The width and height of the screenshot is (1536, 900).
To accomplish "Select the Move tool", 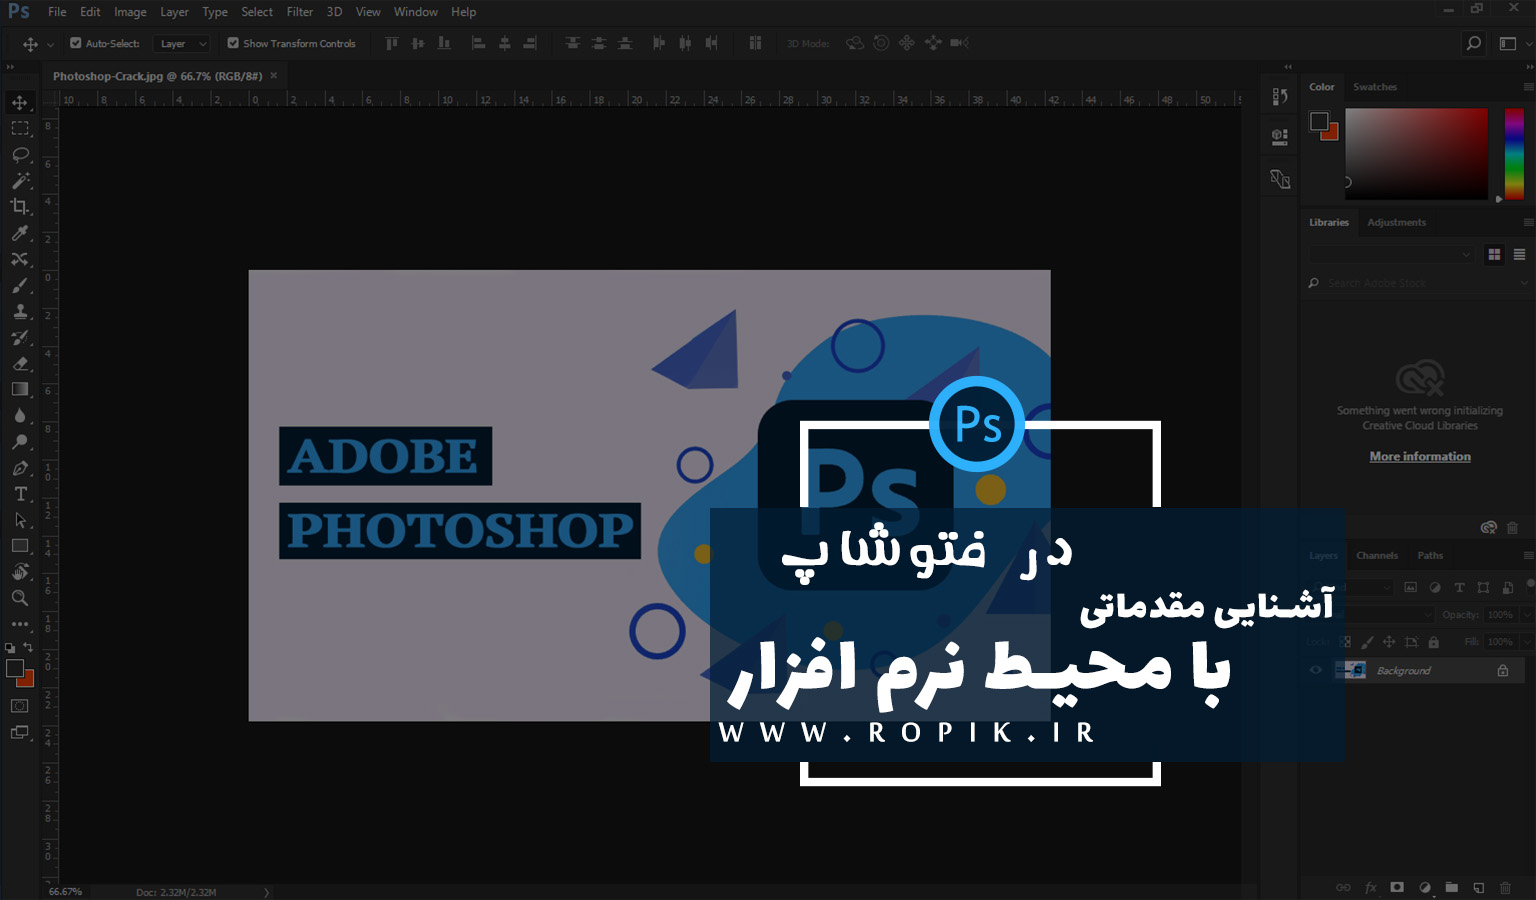I will coord(20,103).
